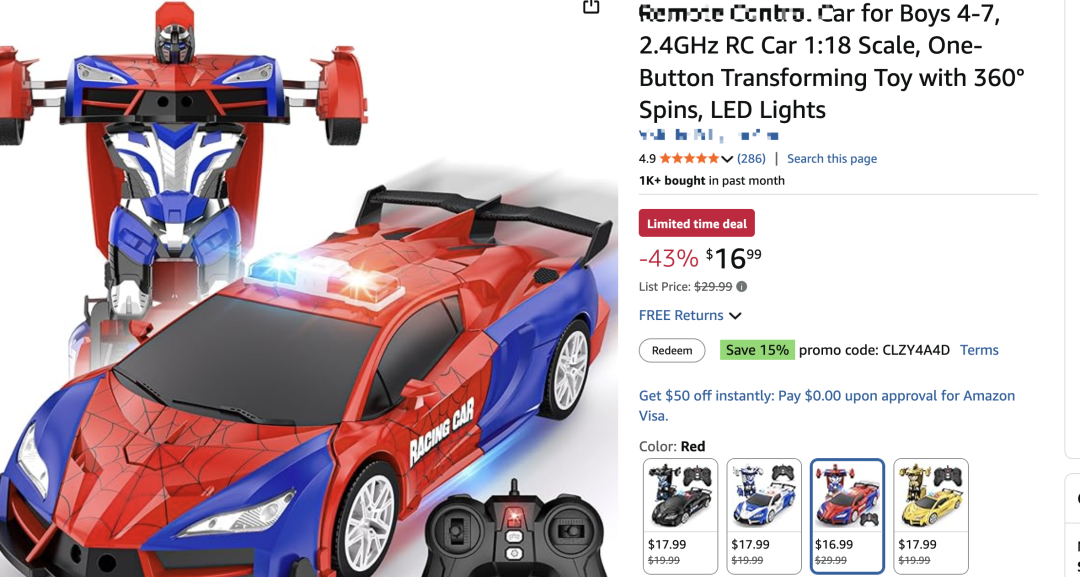This screenshot has height=577, width=1080.
Task: Select the black car color swatch
Action: pos(681,516)
